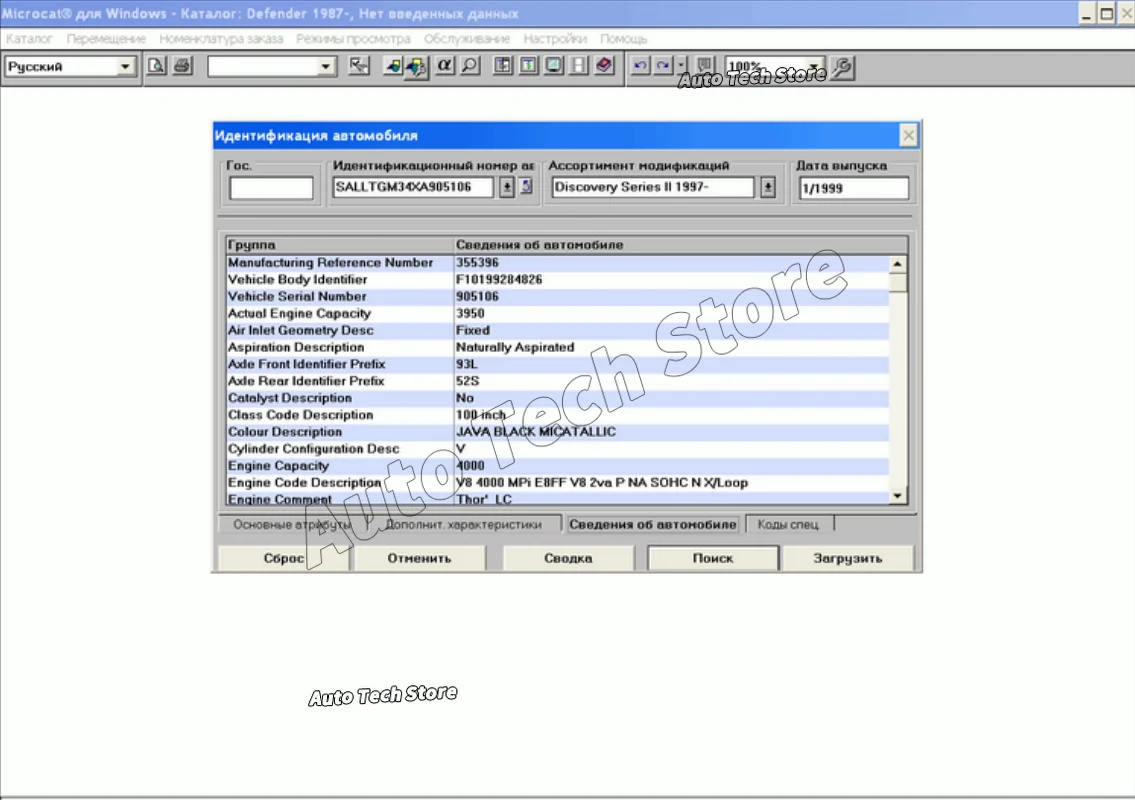Click the VIN field SALLTGM34XA905106
Image resolution: width=1135 pixels, height=800 pixels.
[413, 187]
